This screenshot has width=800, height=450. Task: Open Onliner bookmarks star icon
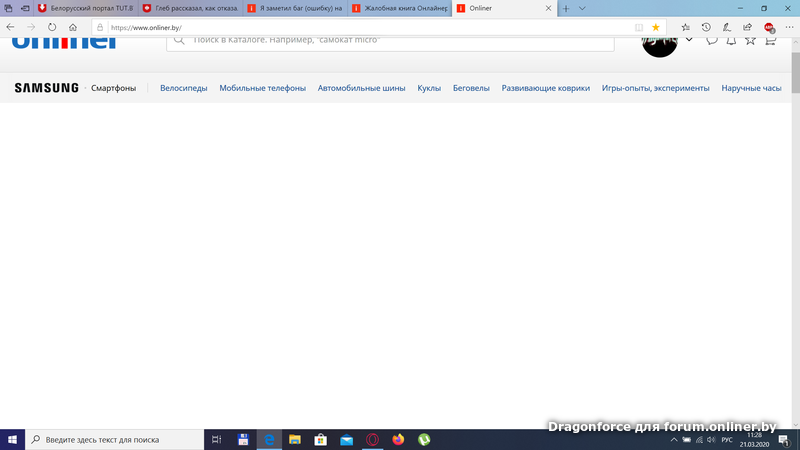[750, 41]
